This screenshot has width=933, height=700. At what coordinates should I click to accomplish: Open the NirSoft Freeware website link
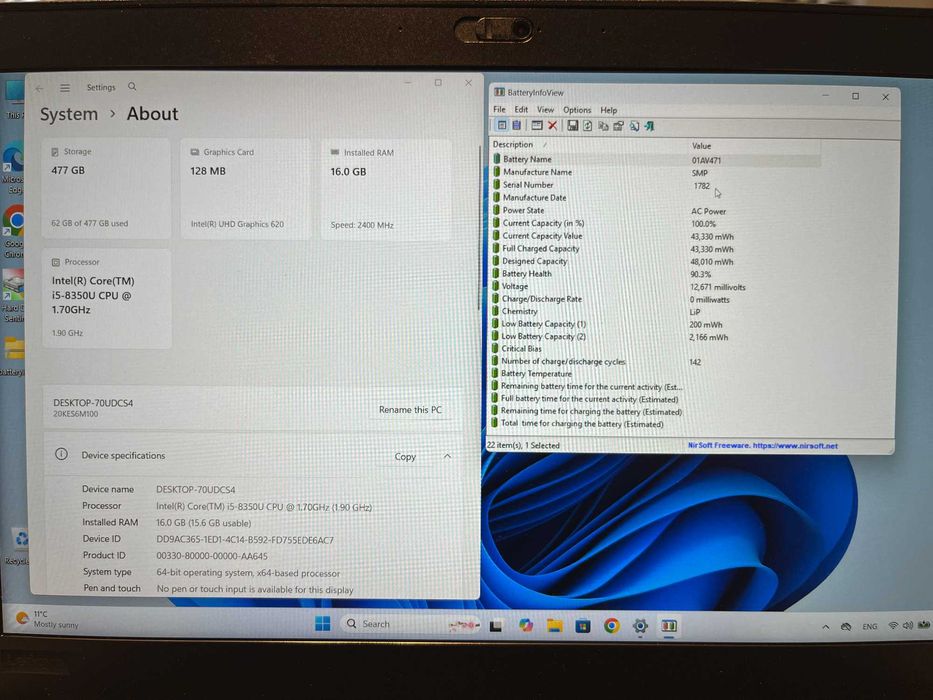(763, 445)
